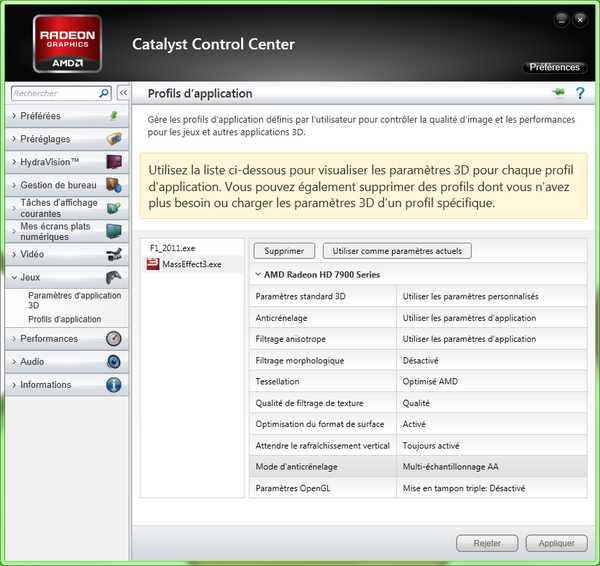This screenshot has width=600, height=566.
Task: Click the Radeon Graphics AMD logo
Action: click(x=67, y=44)
